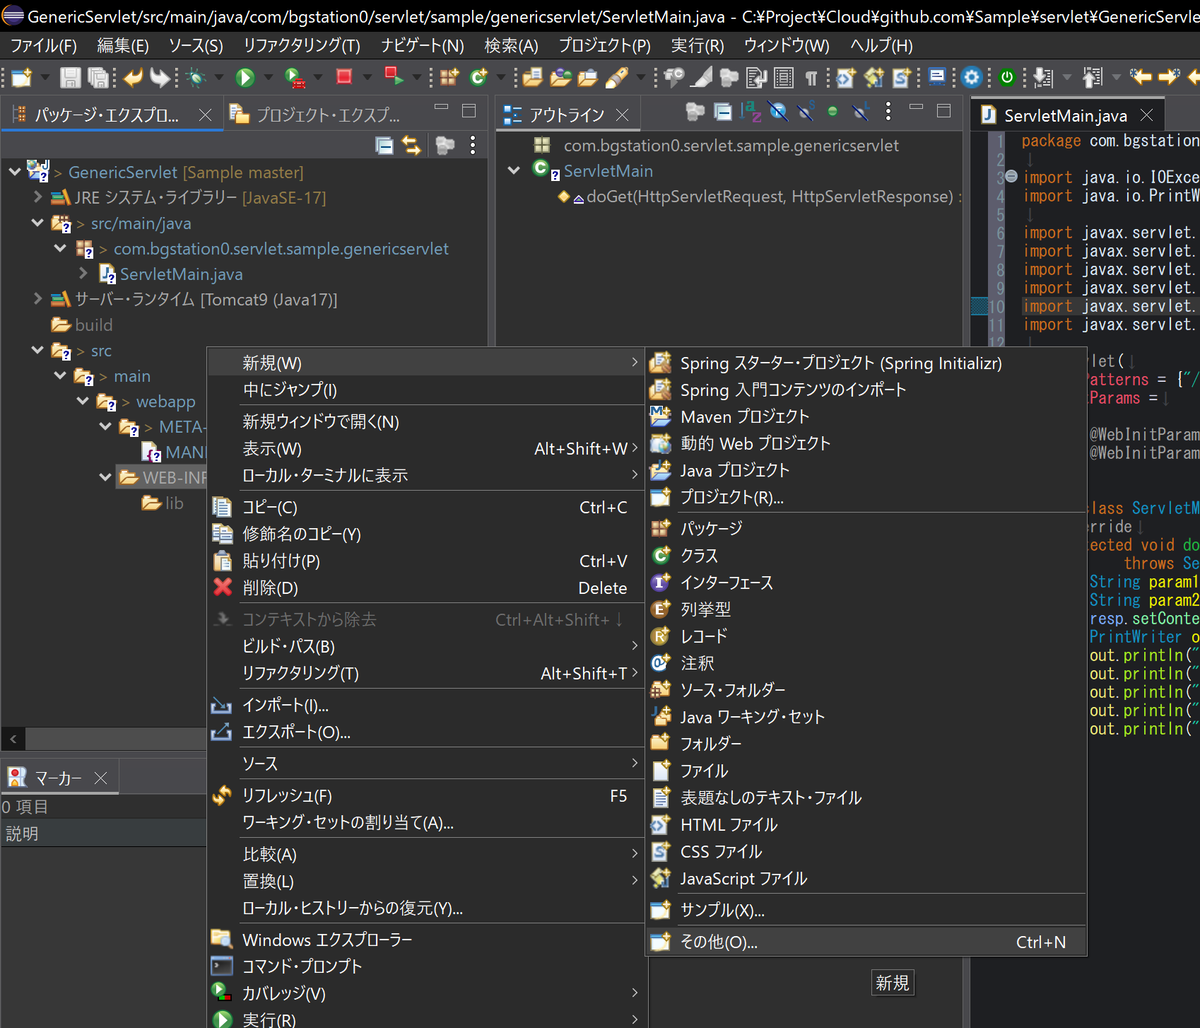Screen dimensions: 1200x1028
Task: Choose ファイル in New submenu
Action: [866, 771]
